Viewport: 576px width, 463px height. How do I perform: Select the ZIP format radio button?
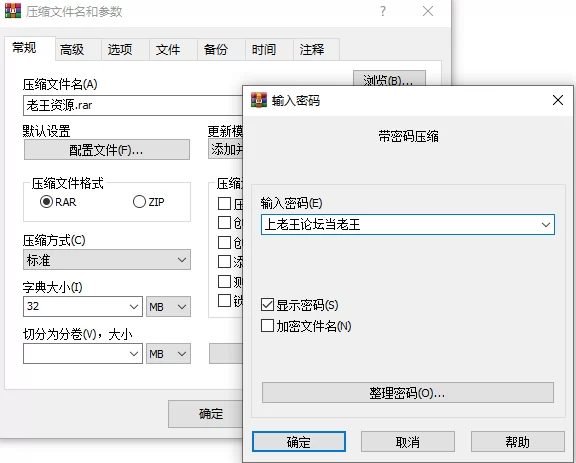139,202
